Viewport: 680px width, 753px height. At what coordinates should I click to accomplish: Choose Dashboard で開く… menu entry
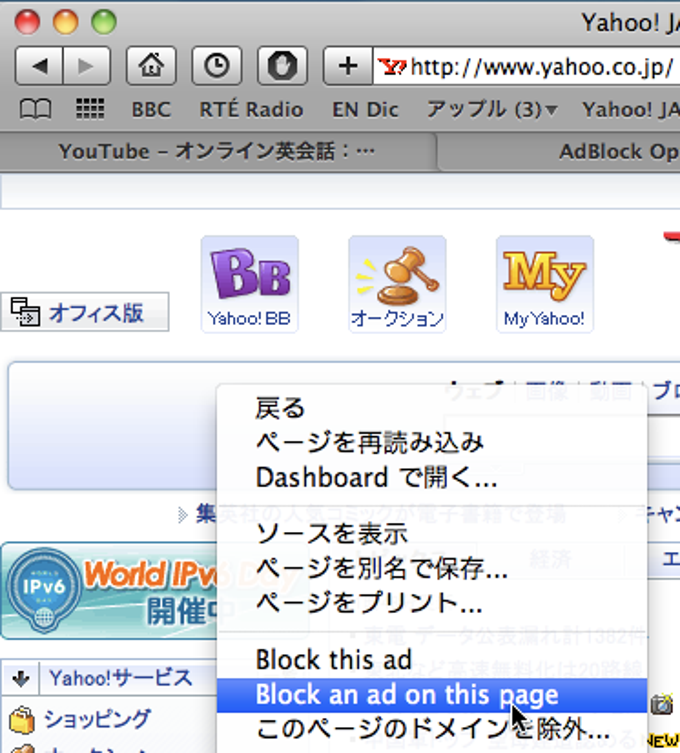coord(432,477)
